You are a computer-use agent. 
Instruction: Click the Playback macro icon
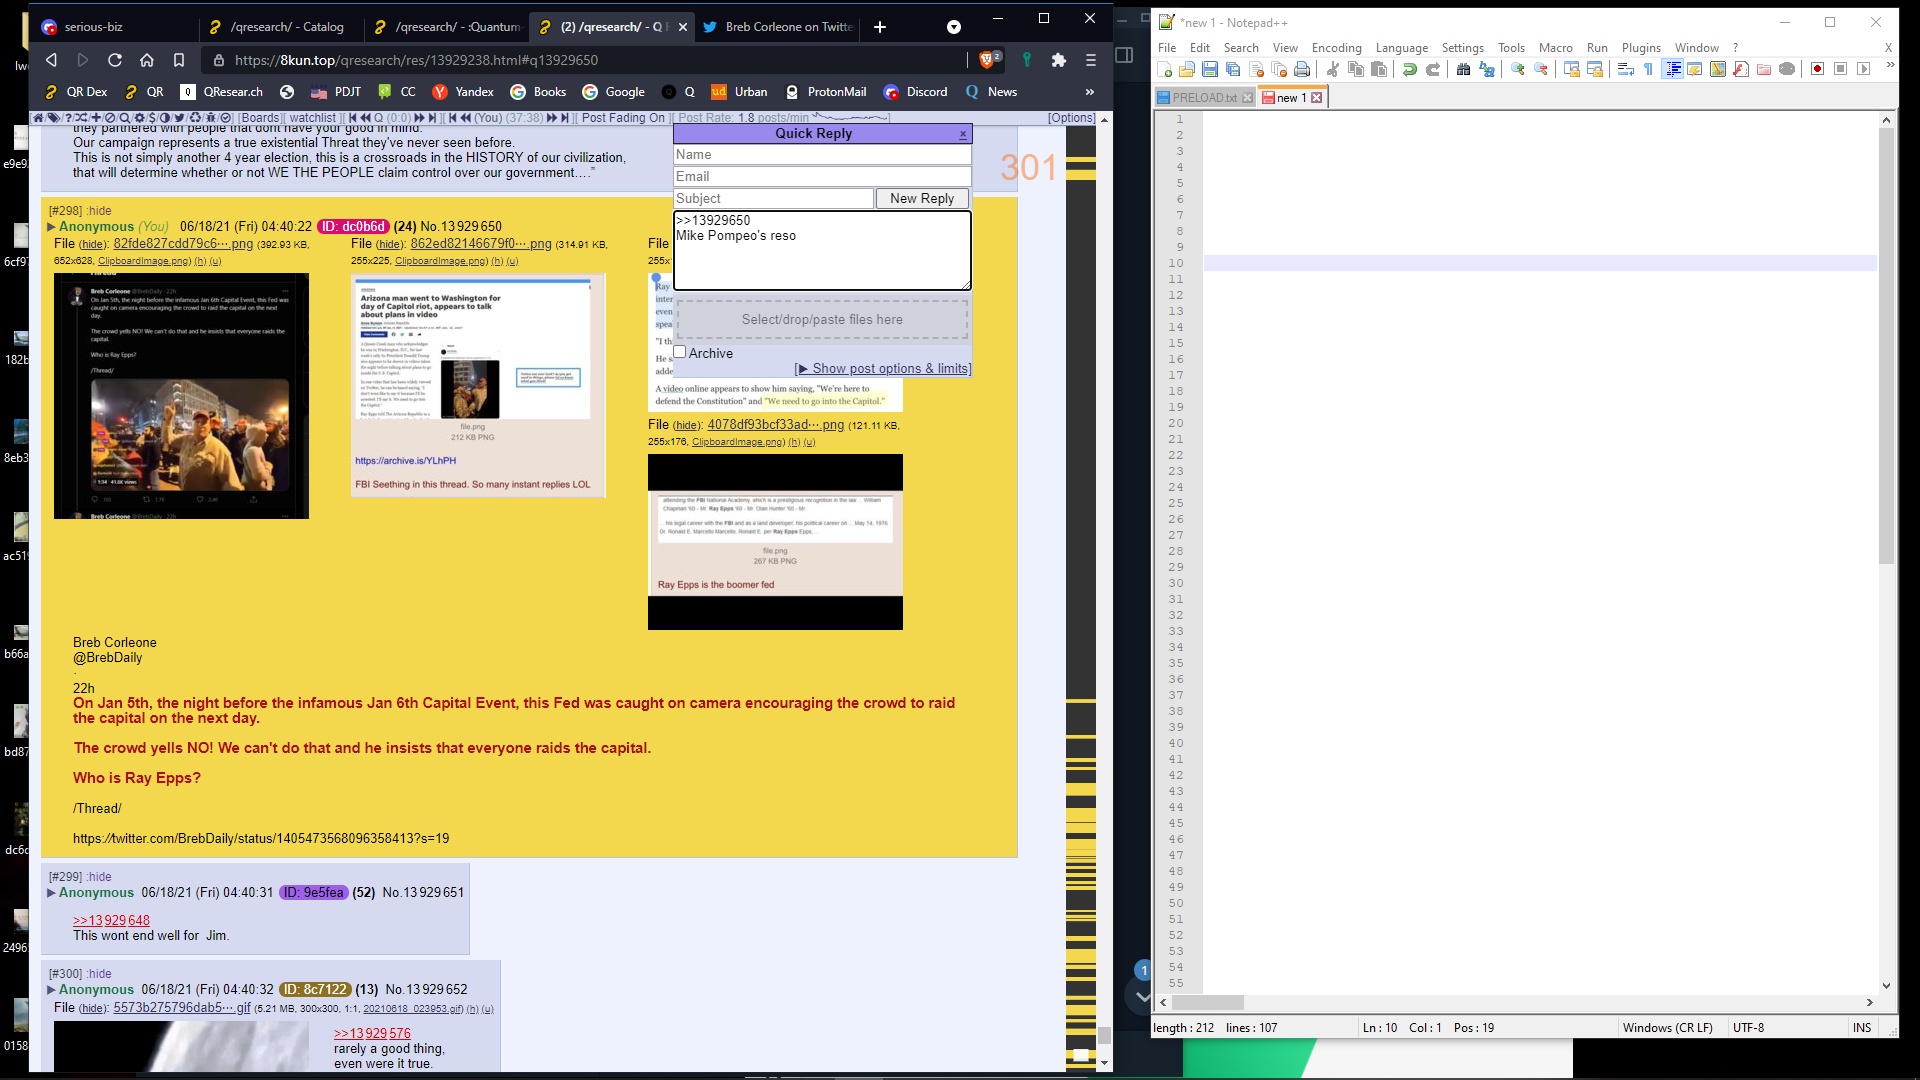point(1863,69)
